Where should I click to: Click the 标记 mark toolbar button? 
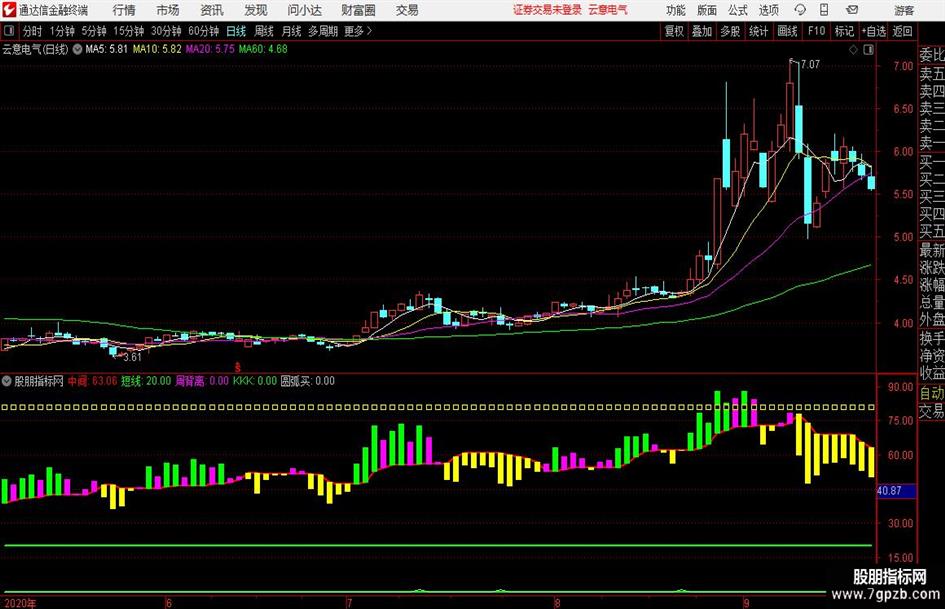(844, 31)
